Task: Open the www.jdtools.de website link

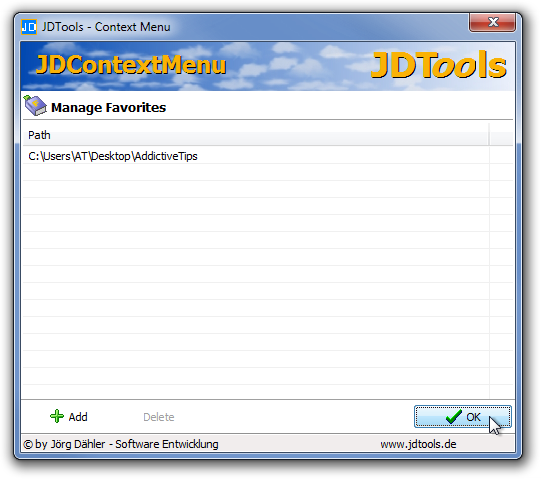Action: (x=418, y=444)
